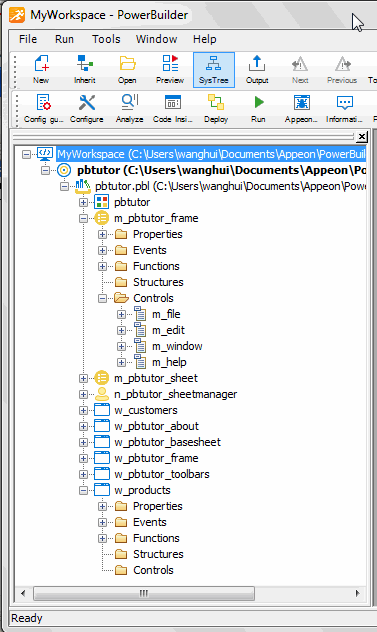Image resolution: width=377 pixels, height=632 pixels.
Task: Open the Tools menu
Action: click(106, 39)
